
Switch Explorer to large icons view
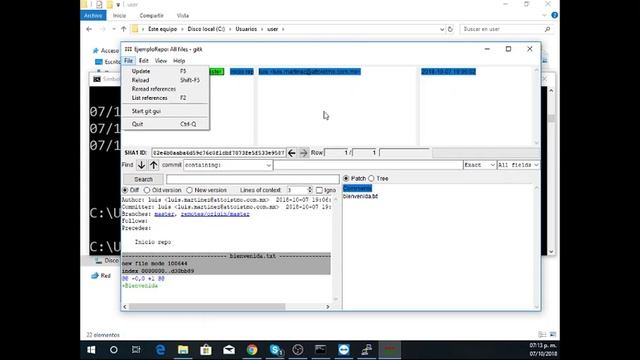coord(553,335)
